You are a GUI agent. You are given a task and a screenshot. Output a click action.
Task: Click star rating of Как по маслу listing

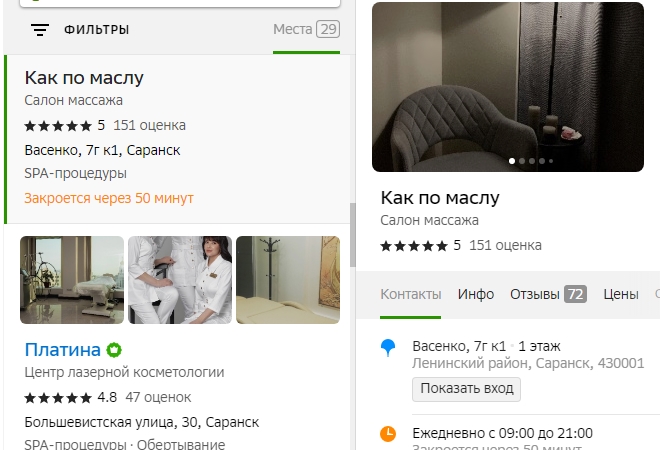58,126
